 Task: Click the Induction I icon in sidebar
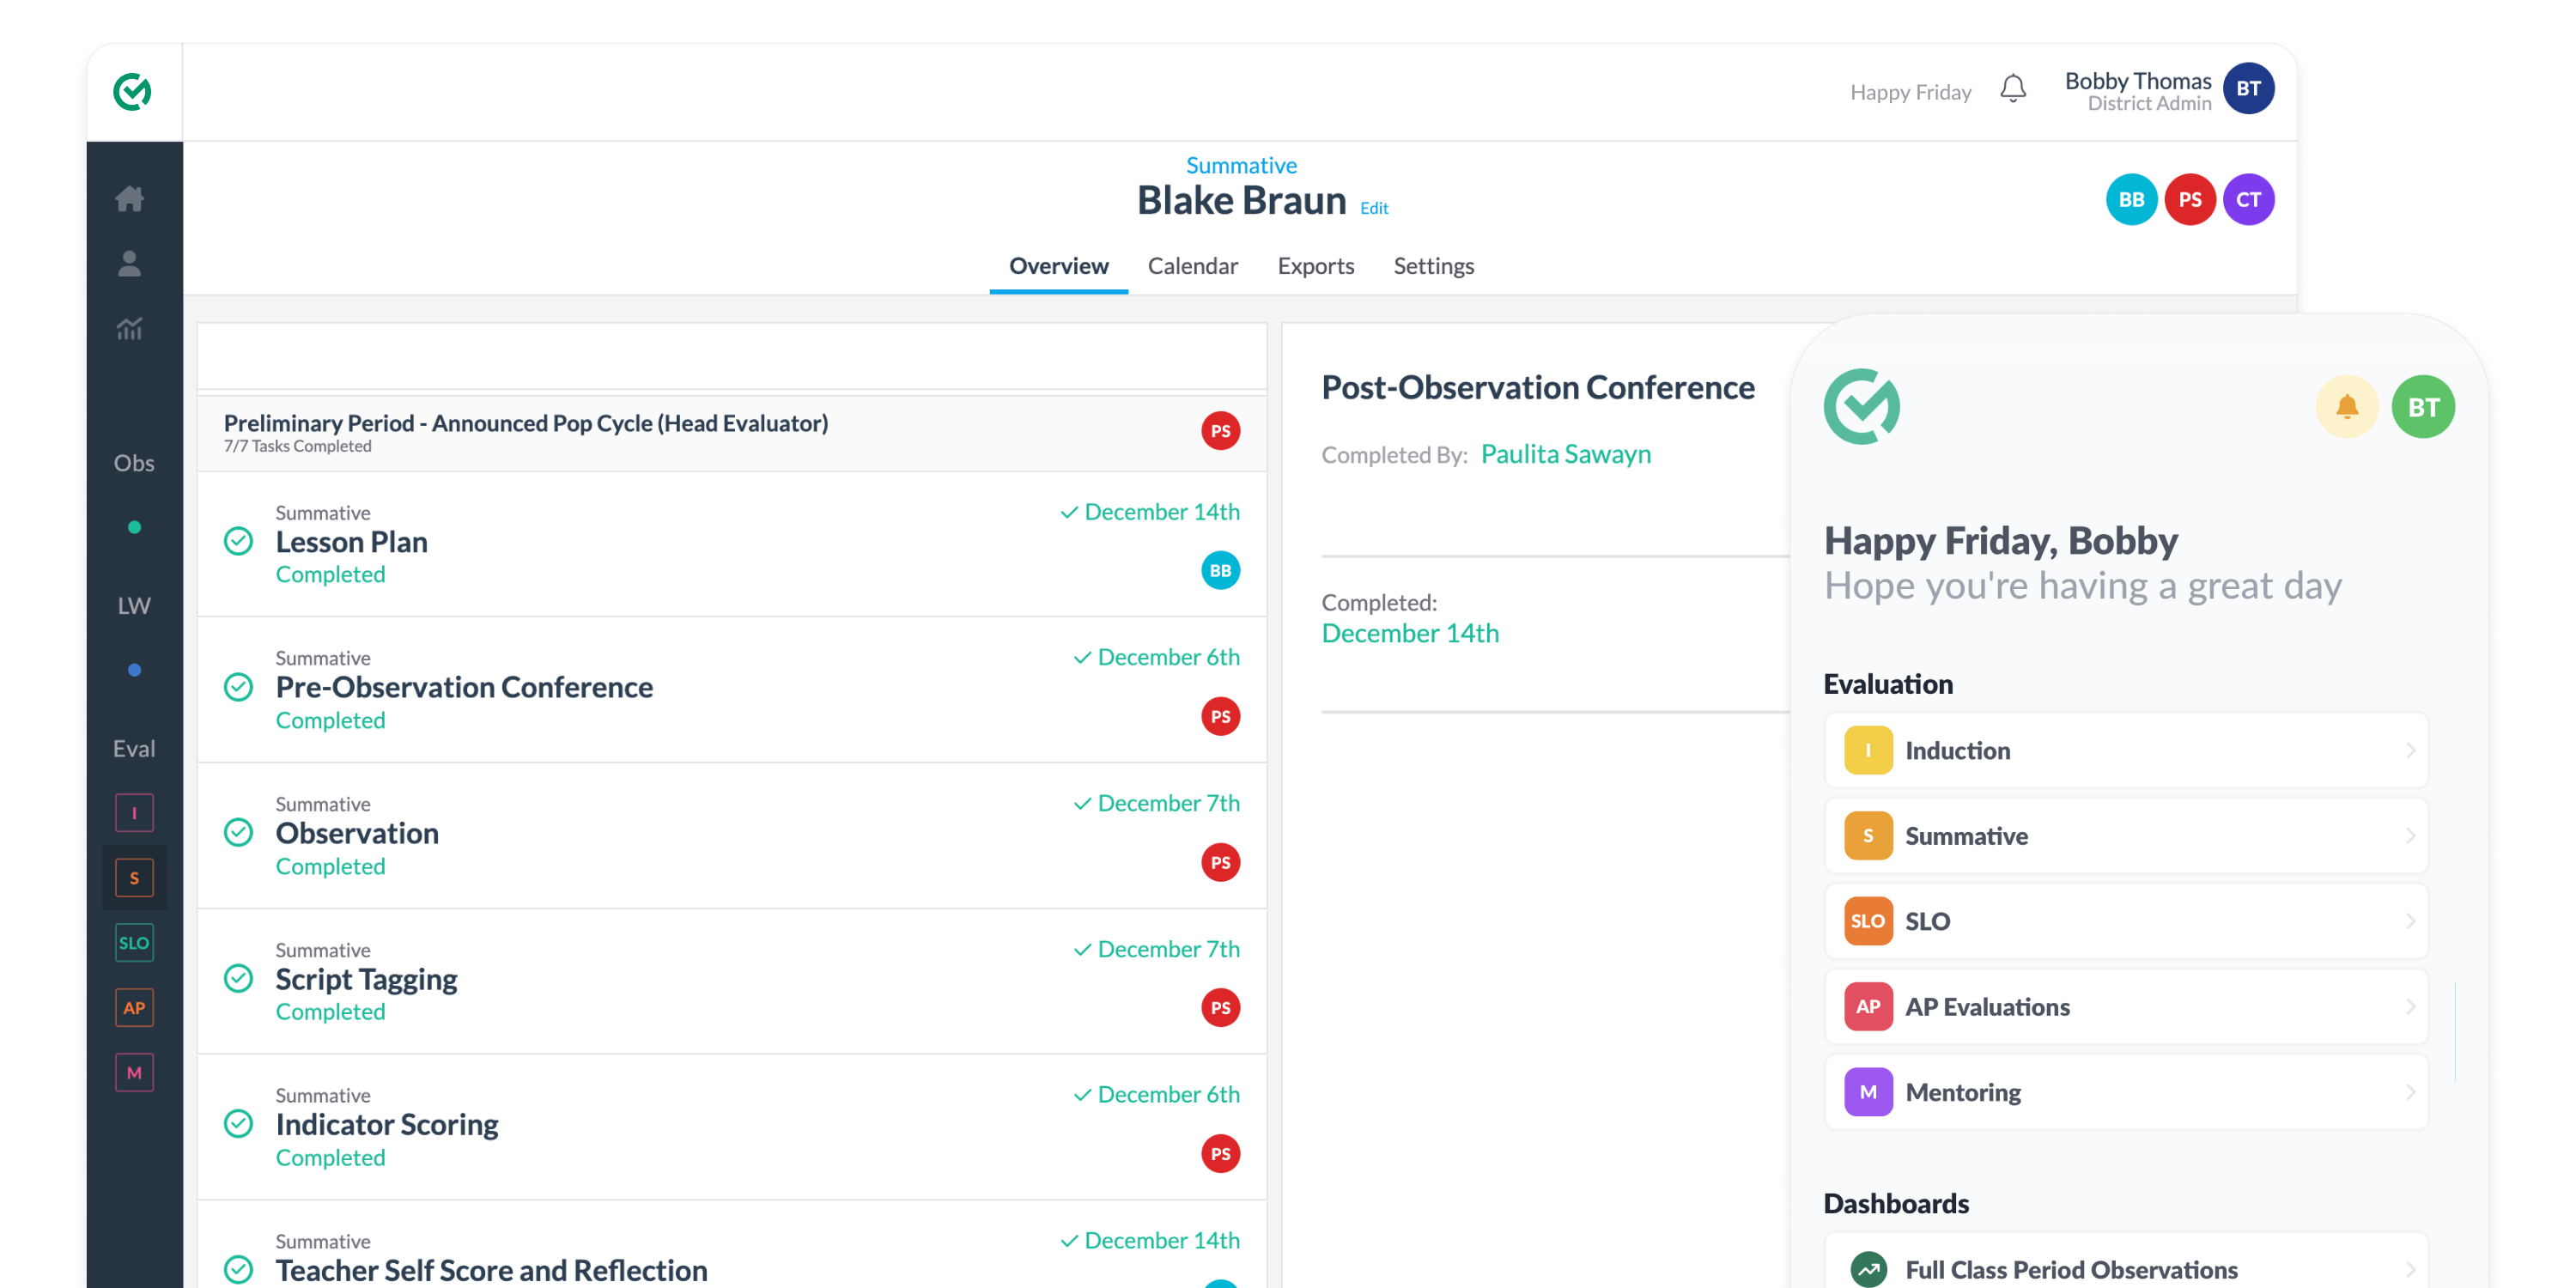[x=134, y=813]
